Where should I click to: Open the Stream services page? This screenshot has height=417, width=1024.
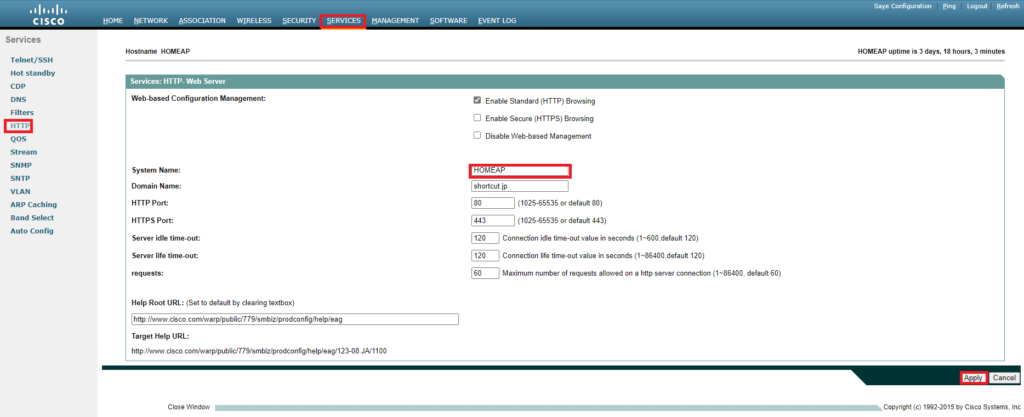24,152
